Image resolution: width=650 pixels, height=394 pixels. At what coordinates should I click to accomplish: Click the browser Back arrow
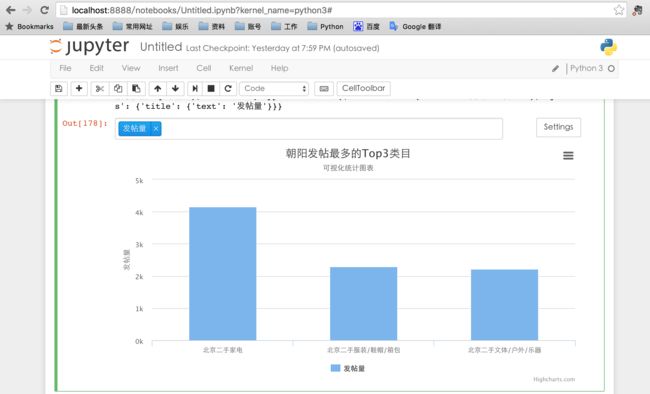(x=10, y=10)
